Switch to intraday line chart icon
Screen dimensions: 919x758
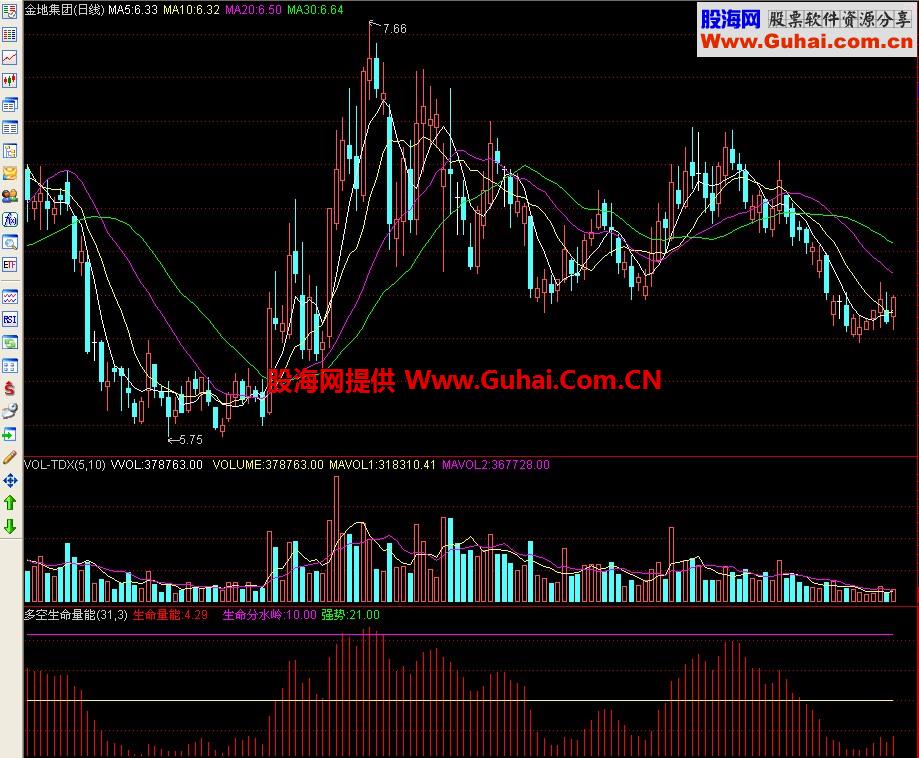tap(9, 57)
